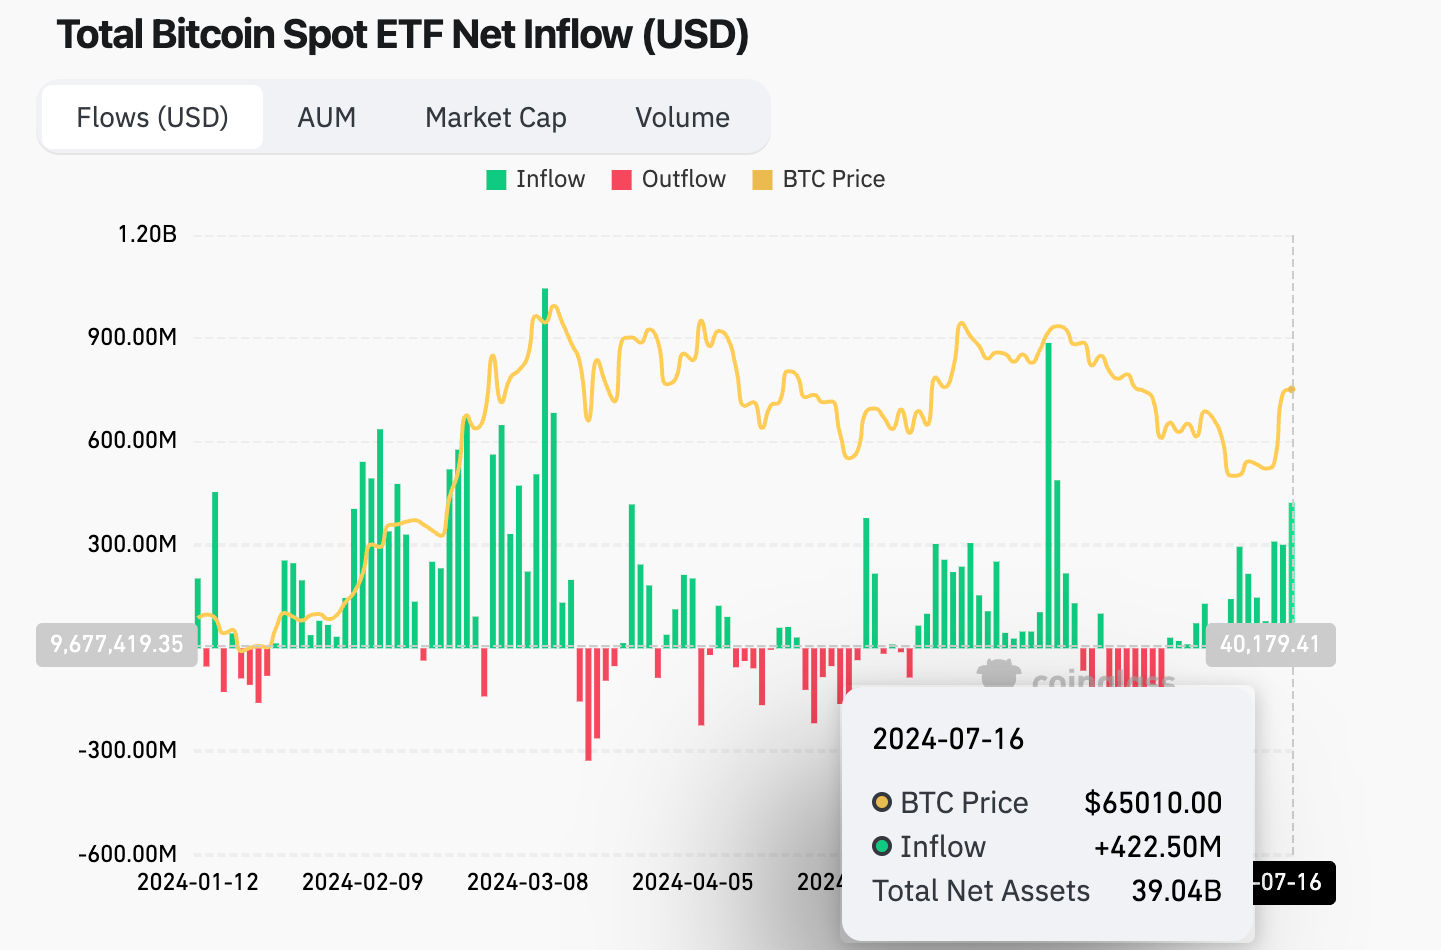Click the 40,179.41 value label
The width and height of the screenshot is (1441, 950).
coord(1270,645)
